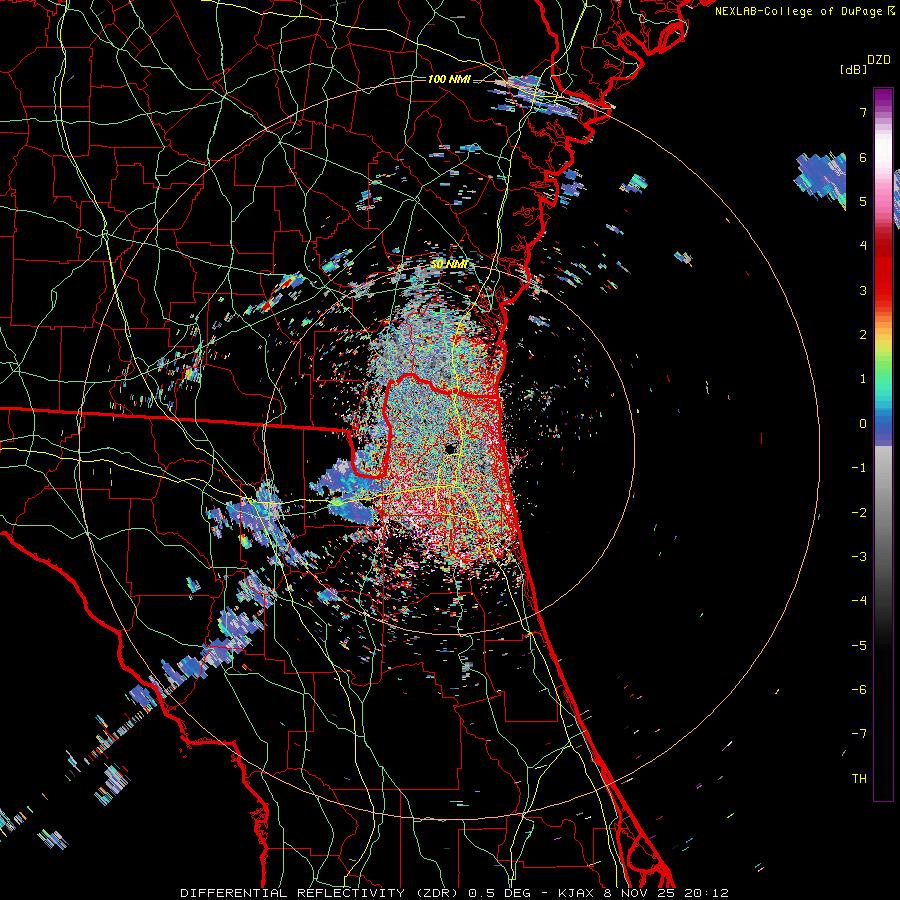Viewport: 900px width, 900px height.
Task: Click the ZDR color scale bar
Action: 883,444
